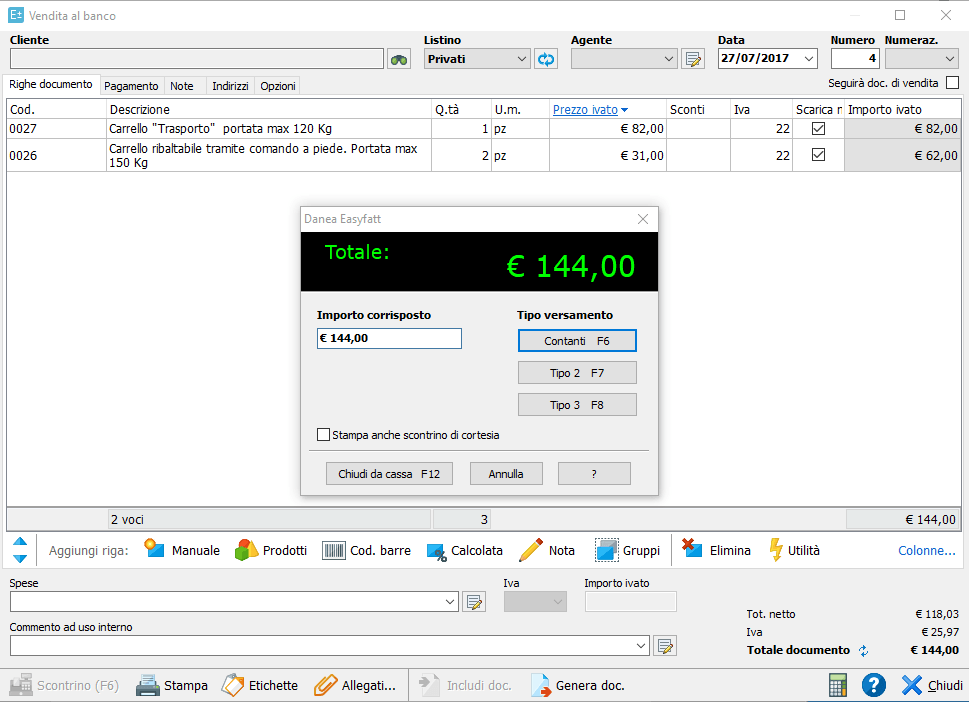Refresh the price list with the blue arrows icon
This screenshot has width=969, height=702.
pyautogui.click(x=546, y=58)
